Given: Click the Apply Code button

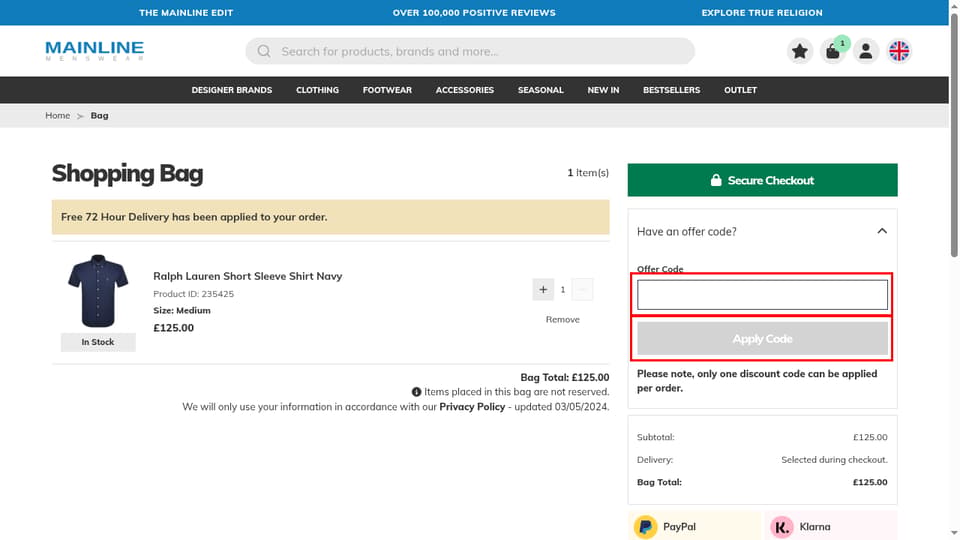Looking at the screenshot, I should [762, 339].
